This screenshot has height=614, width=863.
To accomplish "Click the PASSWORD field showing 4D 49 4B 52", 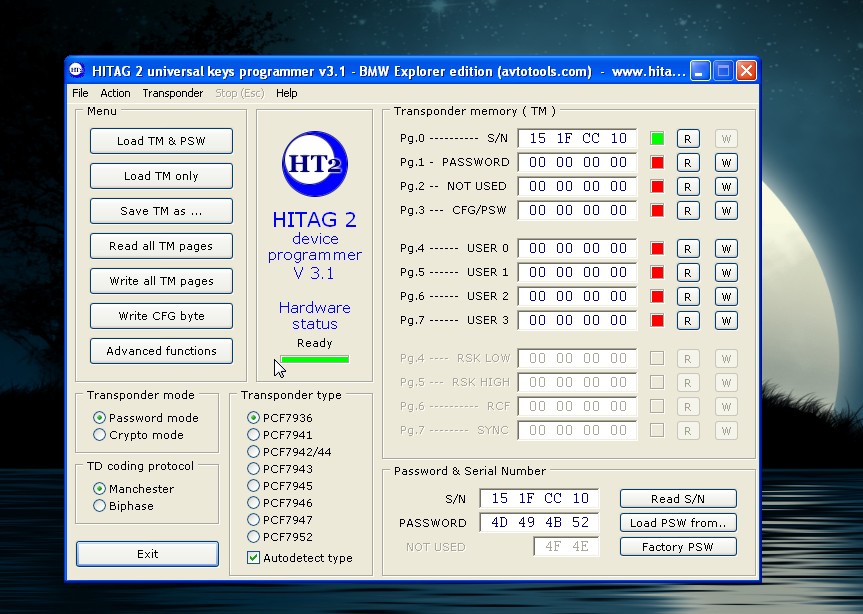I will [539, 522].
